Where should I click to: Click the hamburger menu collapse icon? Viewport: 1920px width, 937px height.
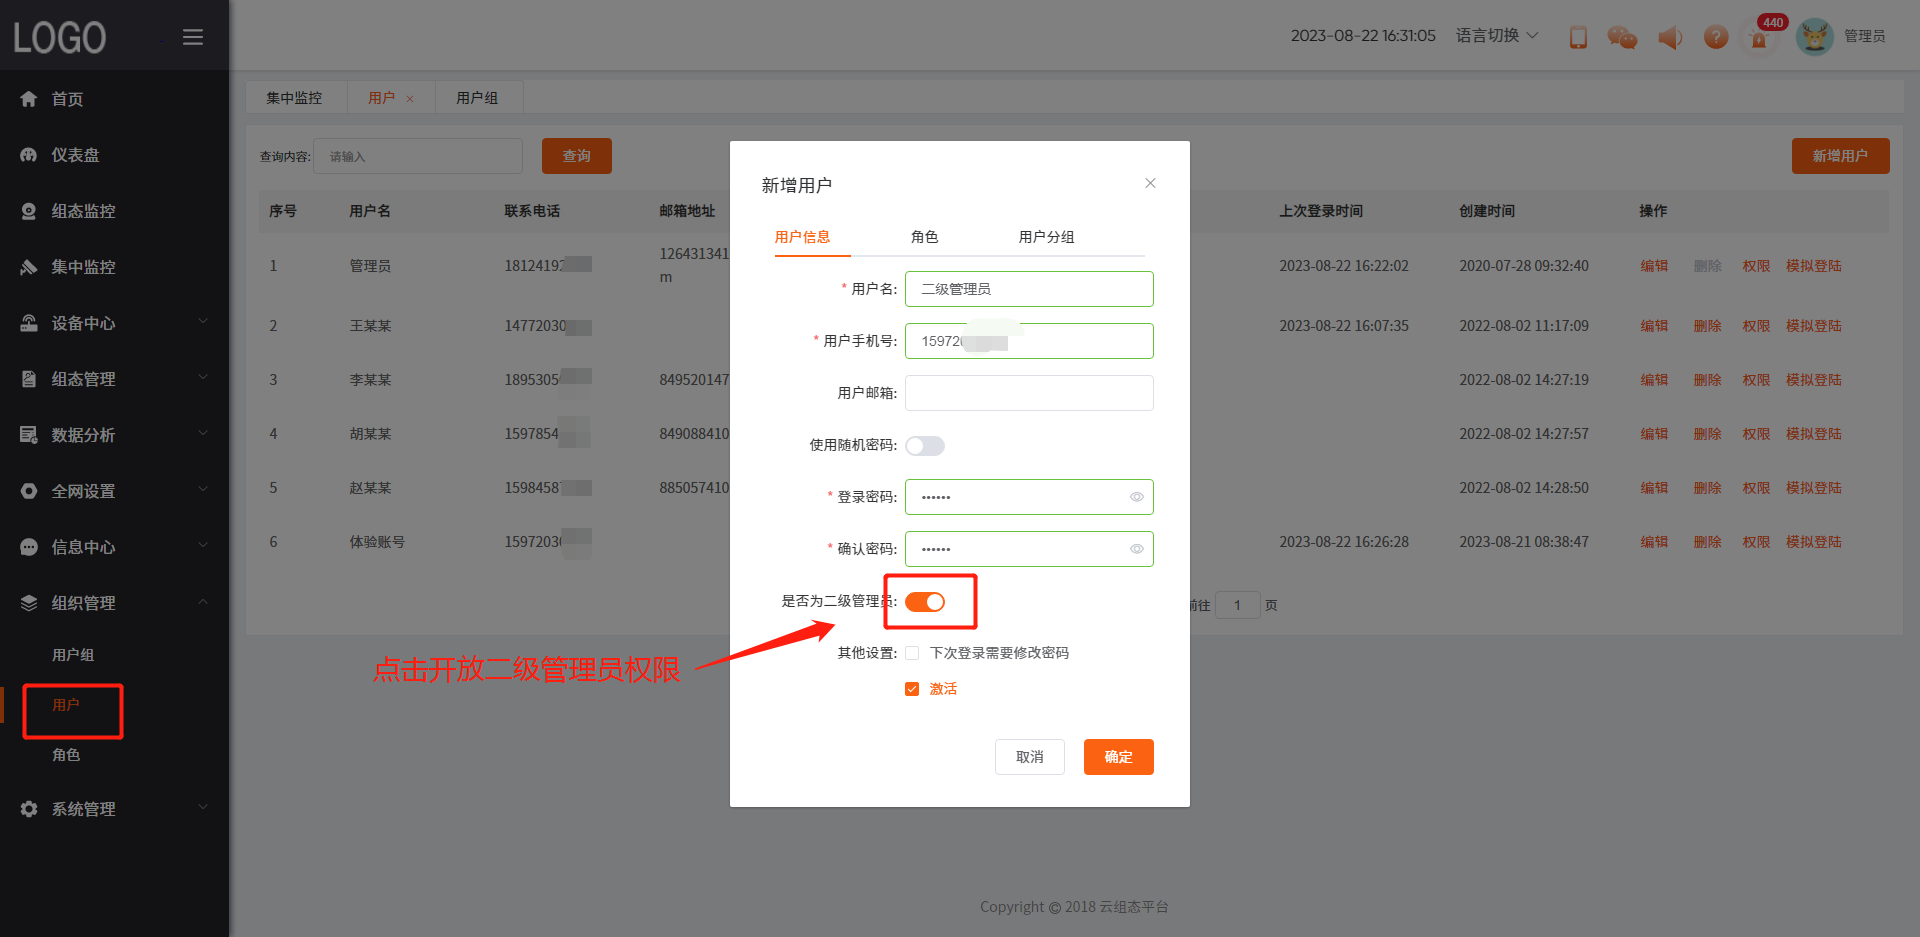(x=193, y=37)
